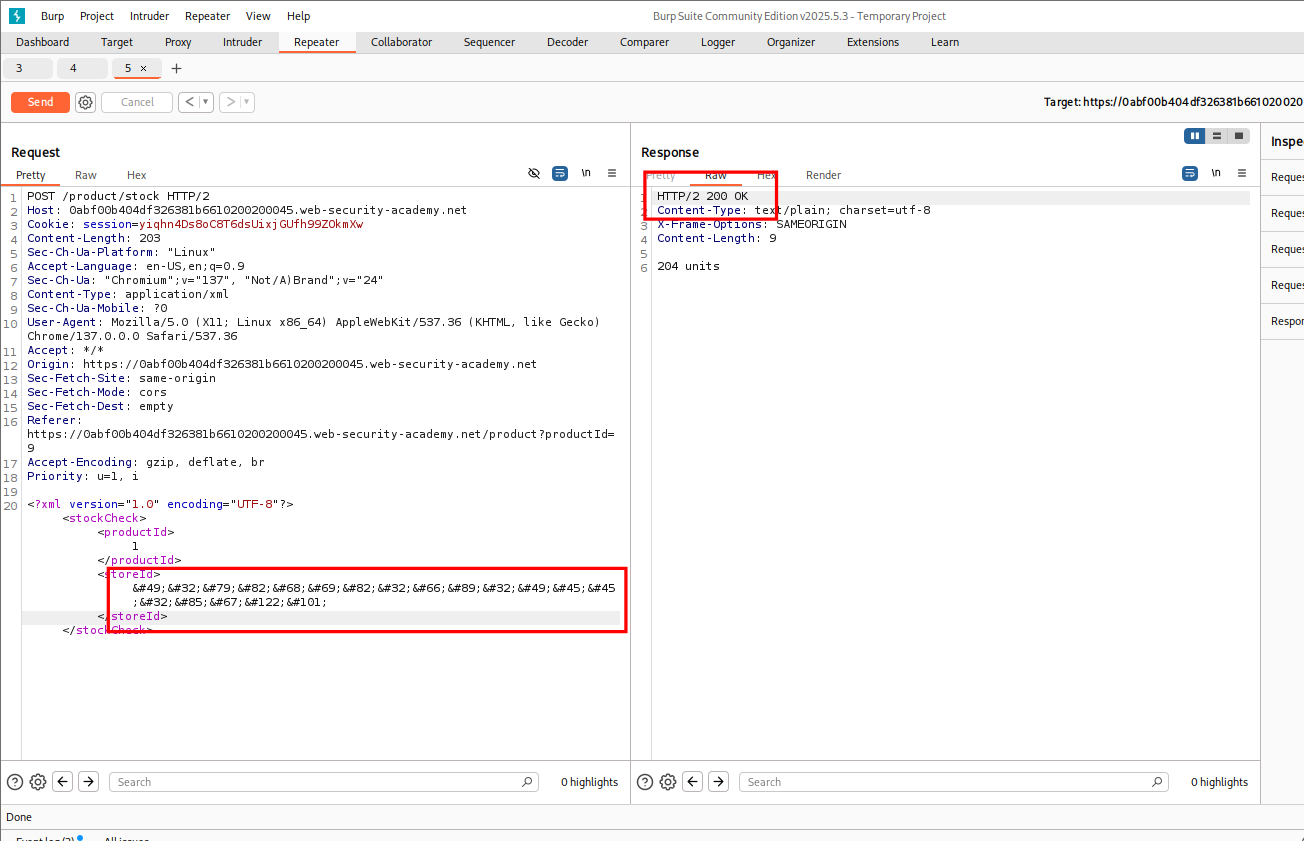1304x841 pixels.
Task: Switch to the Decoder tab
Action: pyautogui.click(x=568, y=42)
